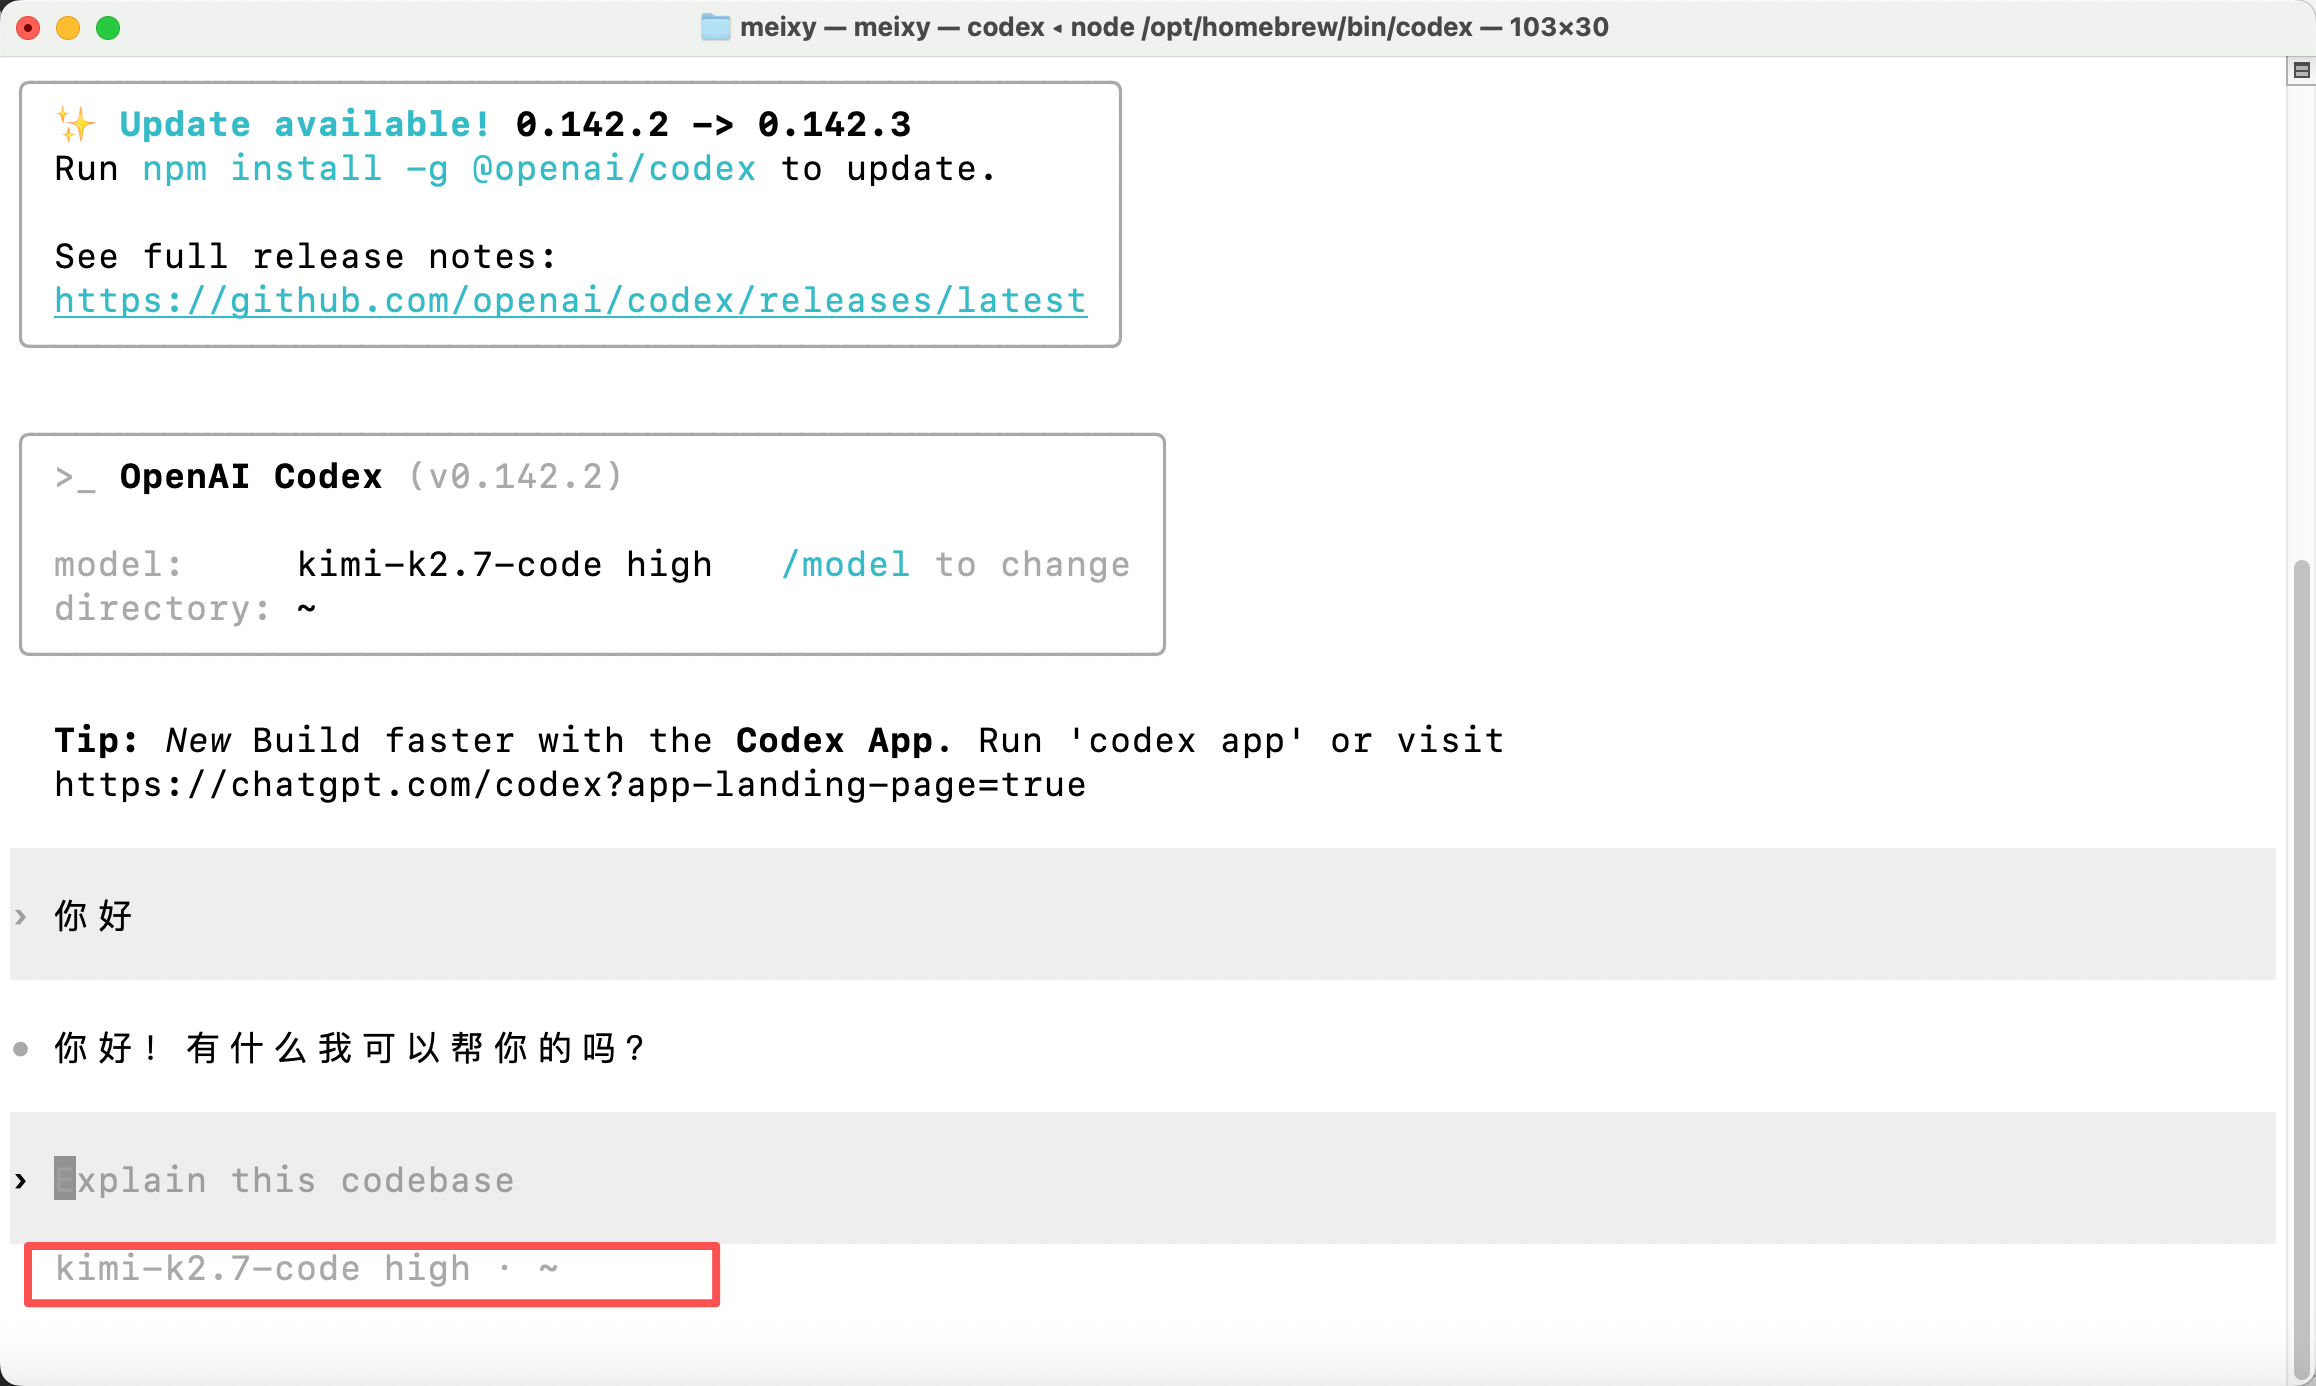Screen dimensions: 2316x1386
Task: Click the 'Tip:' label
Action: pos(96,741)
